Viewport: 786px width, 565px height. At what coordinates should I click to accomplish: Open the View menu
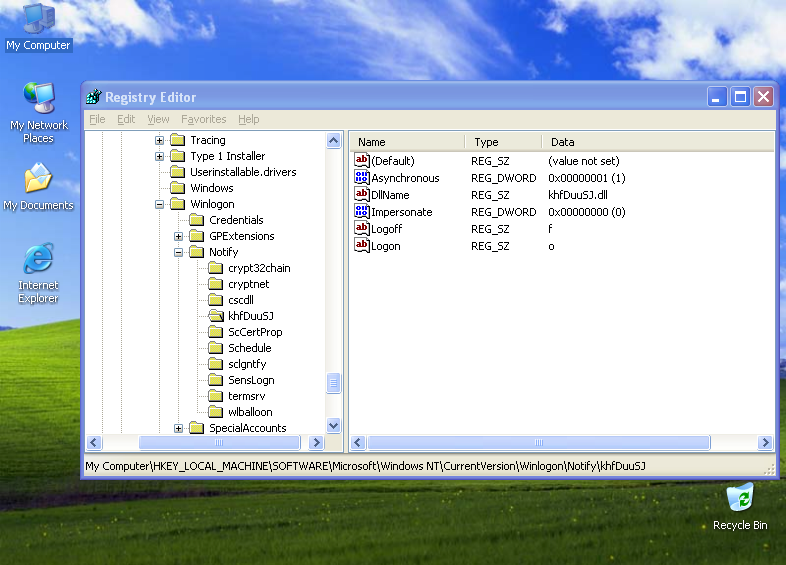tap(158, 119)
